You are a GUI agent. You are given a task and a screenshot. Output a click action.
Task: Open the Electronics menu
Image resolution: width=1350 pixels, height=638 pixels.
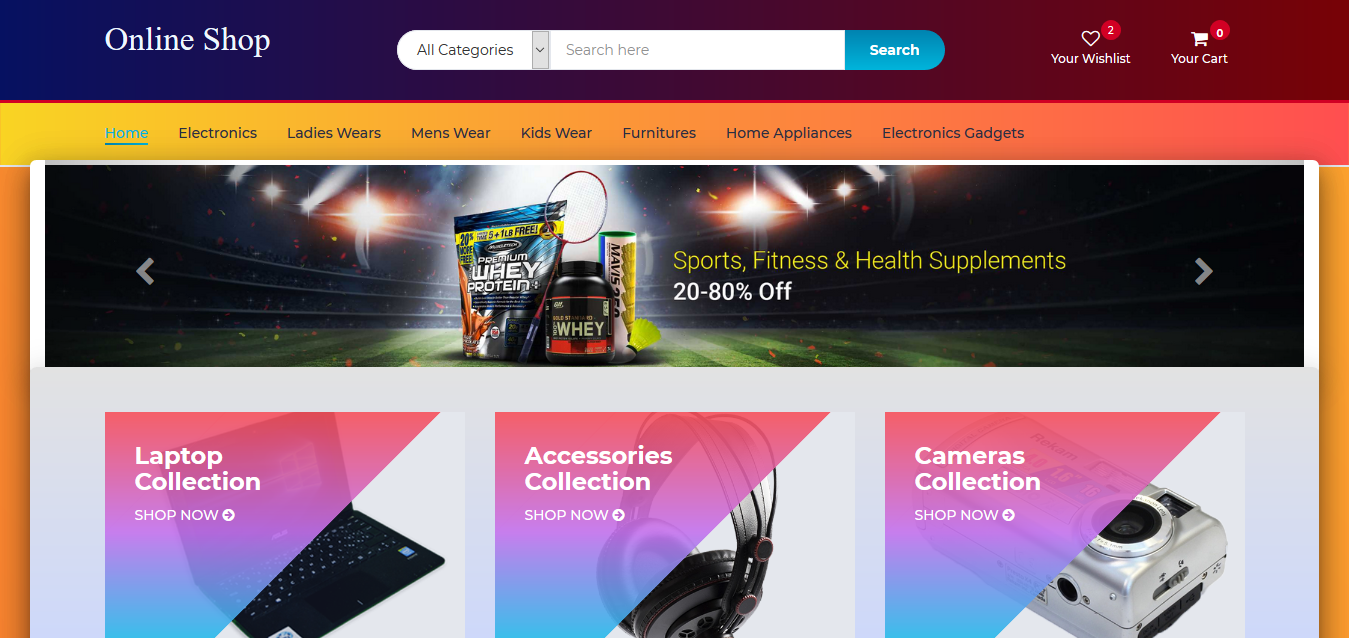click(218, 133)
